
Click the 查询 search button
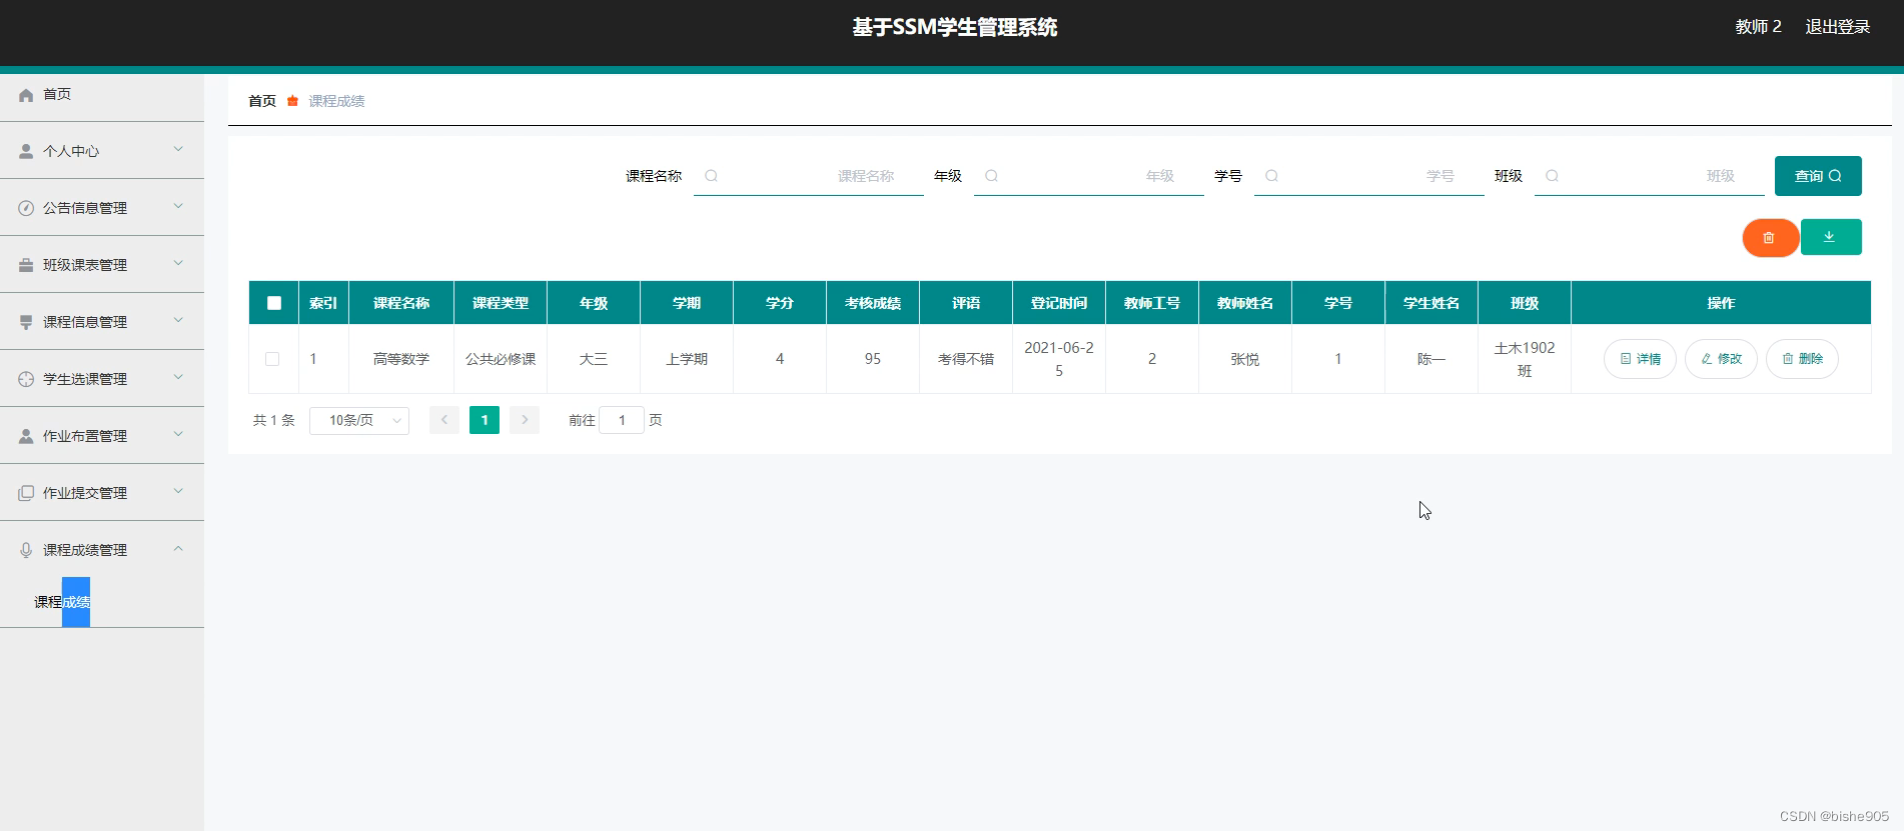(1818, 176)
